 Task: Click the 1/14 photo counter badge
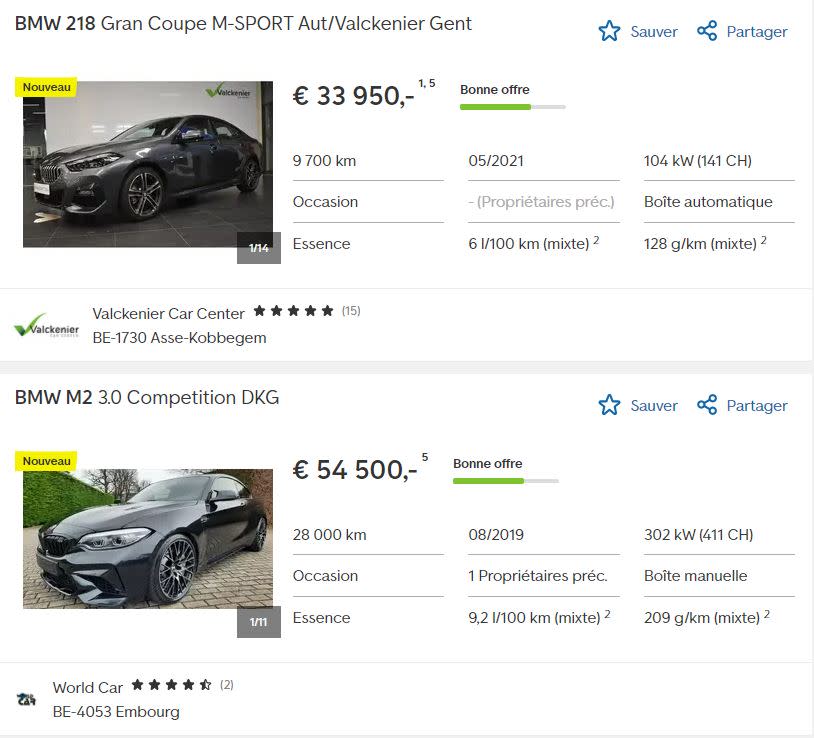[259, 248]
